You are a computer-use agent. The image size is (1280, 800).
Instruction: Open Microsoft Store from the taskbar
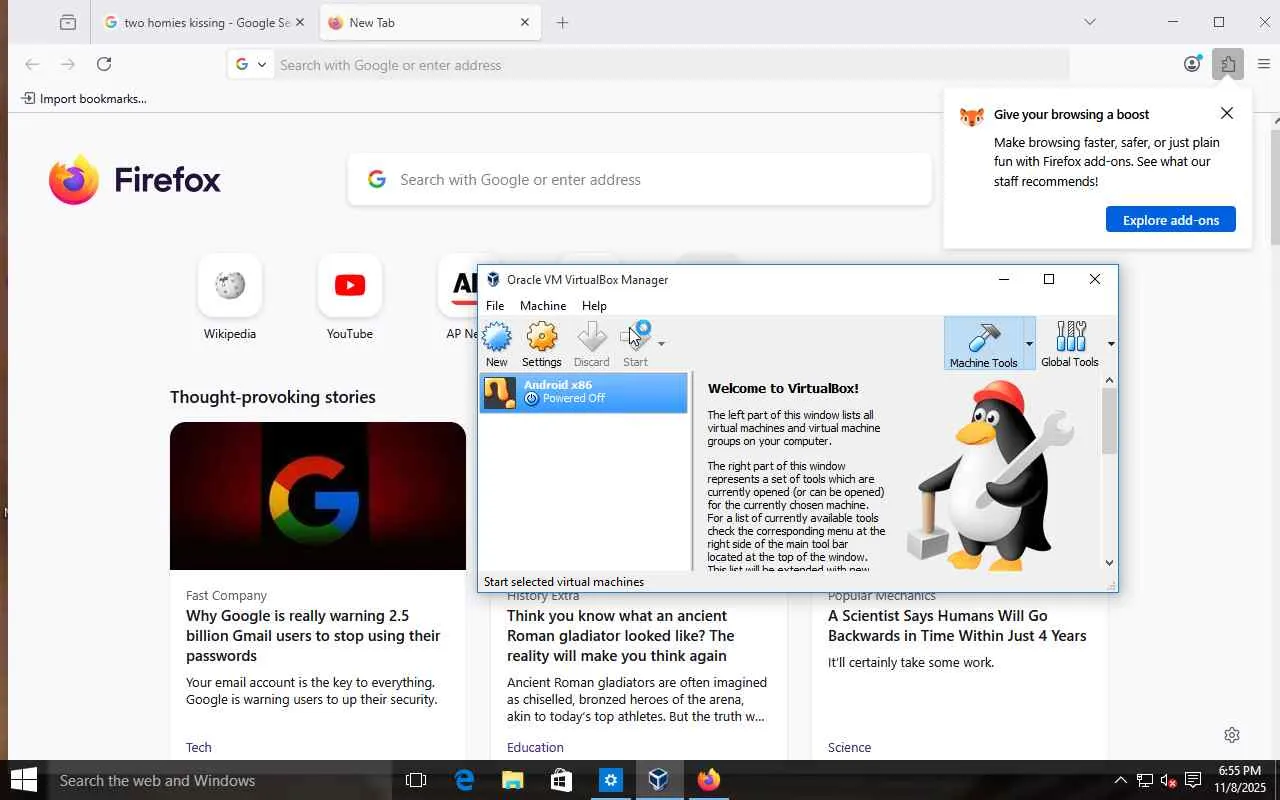(561, 780)
